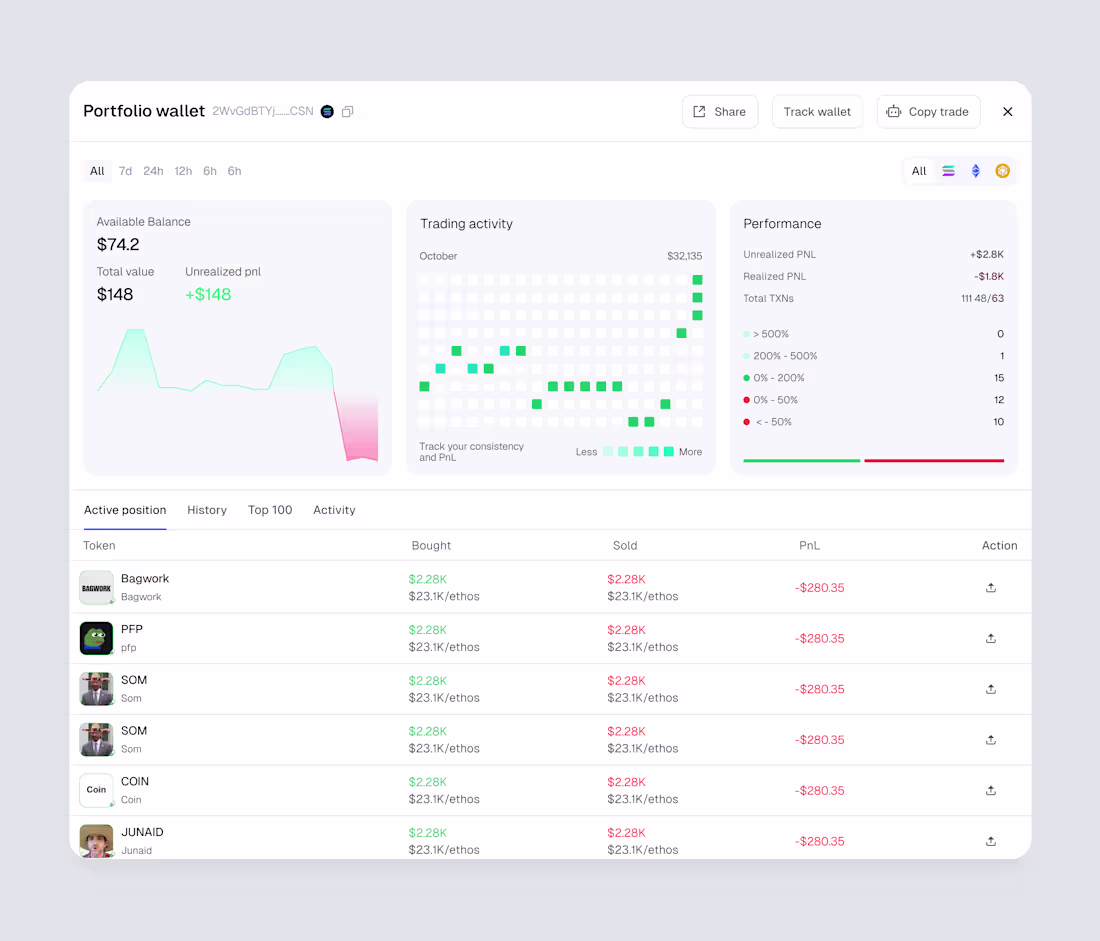The image size is (1100, 941).
Task: Select the gold coin chain filter icon
Action: tap(1002, 171)
